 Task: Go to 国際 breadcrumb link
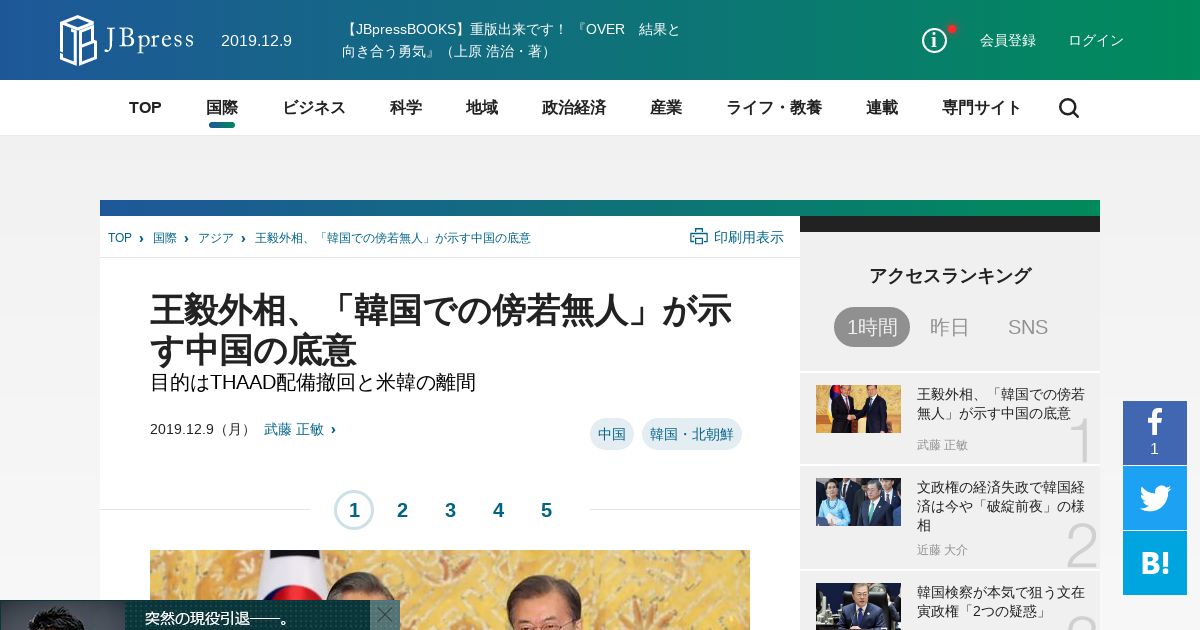pos(165,238)
